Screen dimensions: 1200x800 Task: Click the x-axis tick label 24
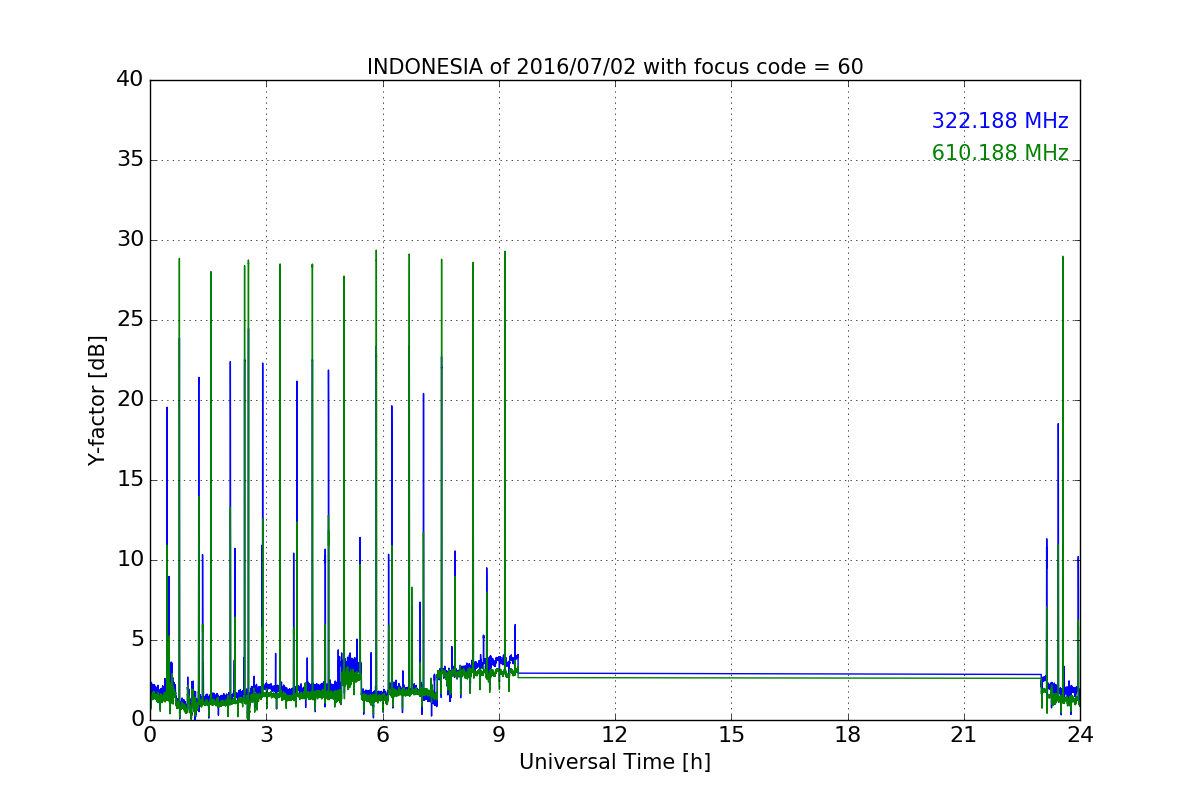[1080, 735]
